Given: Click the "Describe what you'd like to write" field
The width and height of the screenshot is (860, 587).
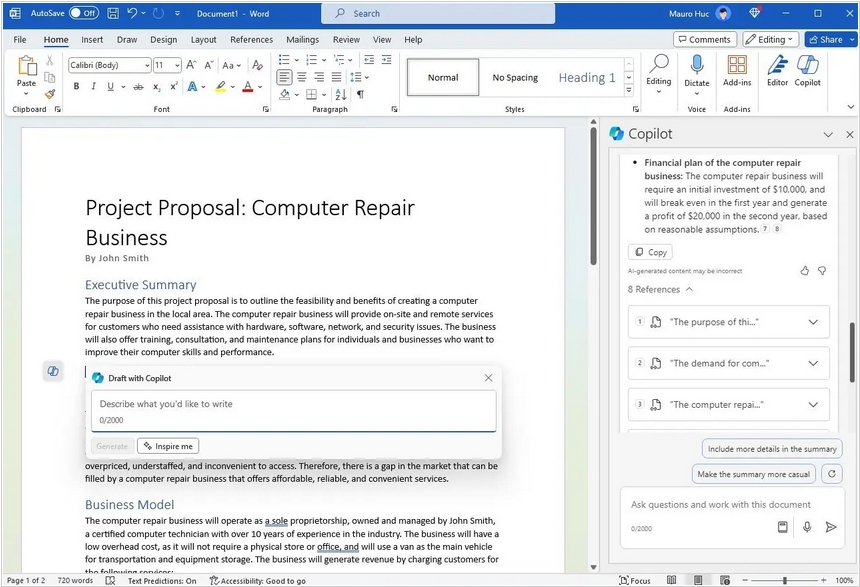Looking at the screenshot, I should click(x=293, y=404).
